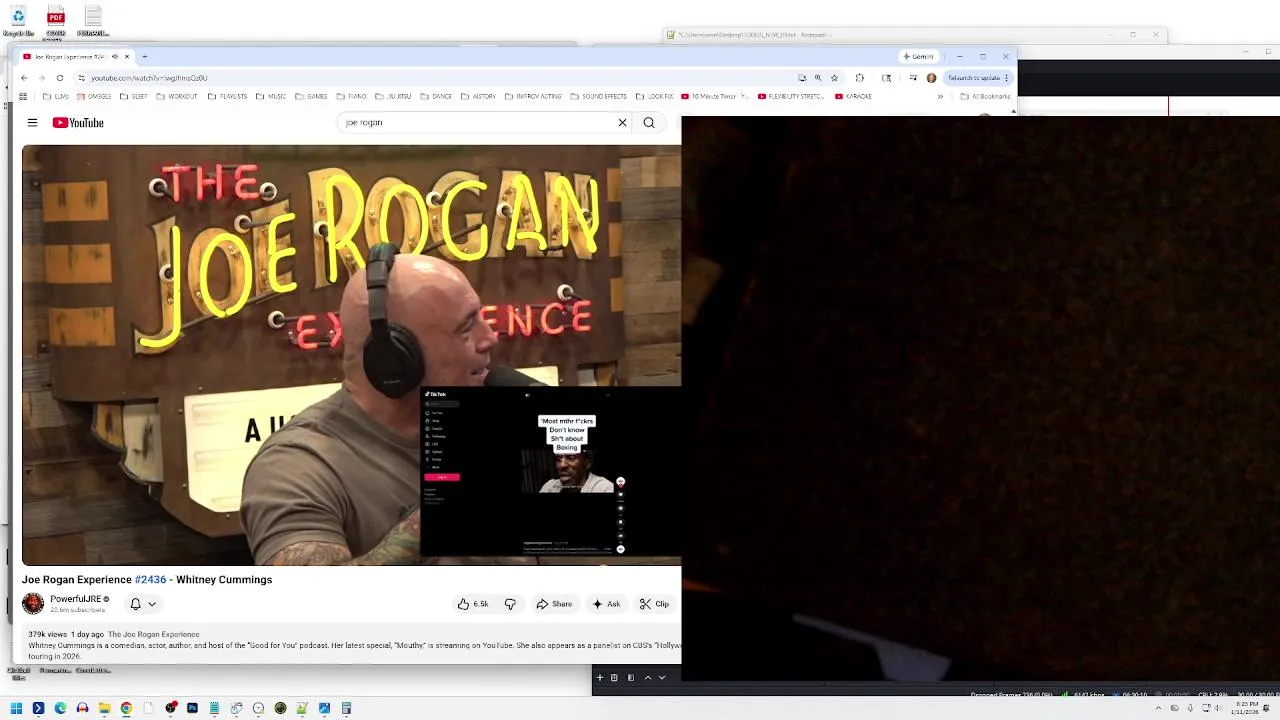Open PowerfulJRE channel avatar
The height and width of the screenshot is (720, 1280).
(x=33, y=603)
